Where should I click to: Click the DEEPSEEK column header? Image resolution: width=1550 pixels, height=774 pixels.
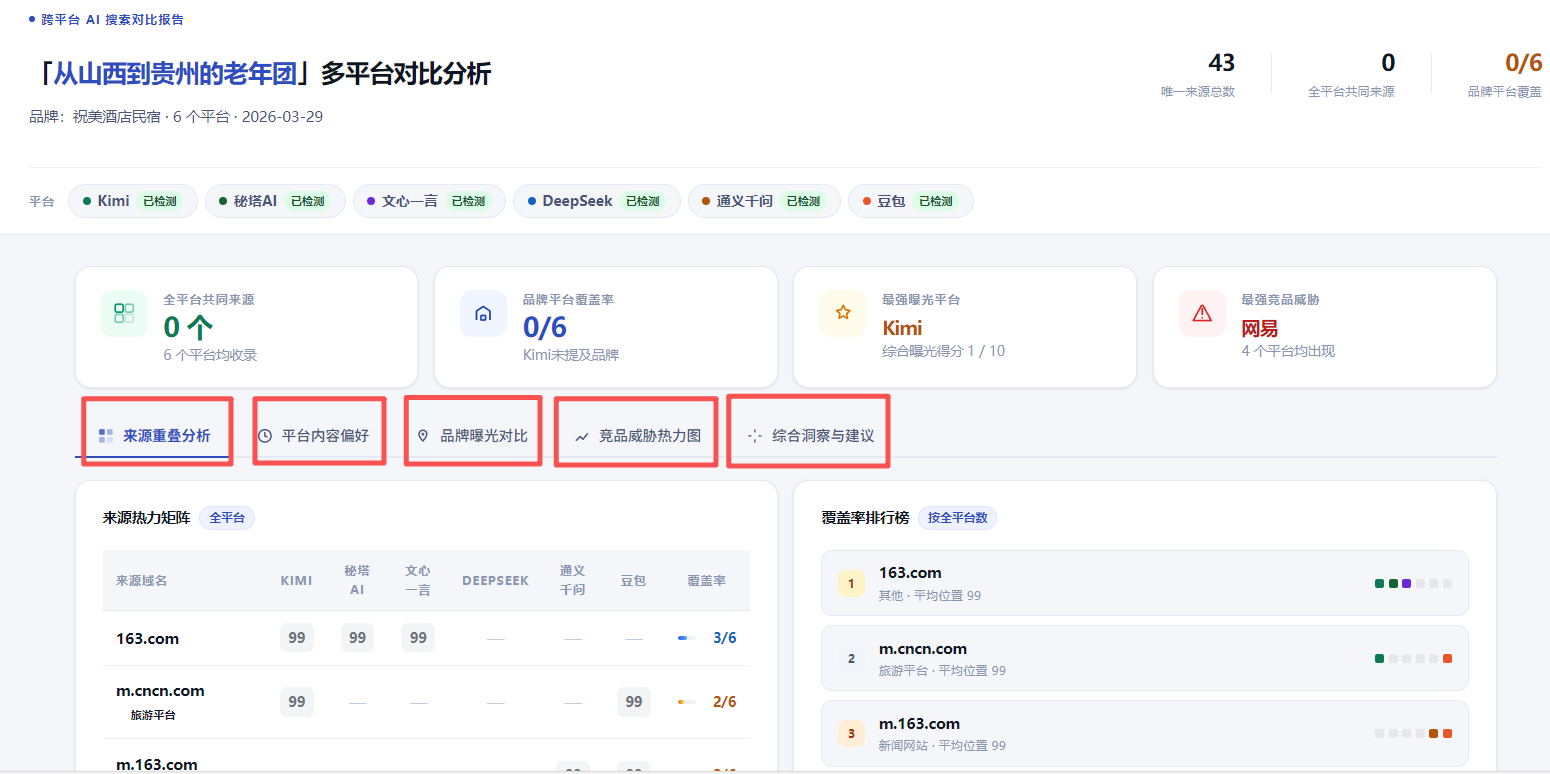495,581
